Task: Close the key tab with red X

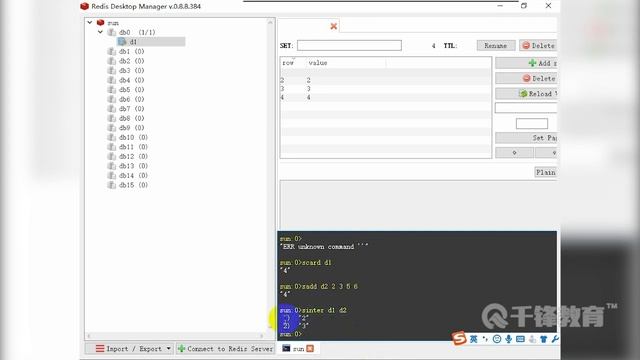Action: click(333, 26)
